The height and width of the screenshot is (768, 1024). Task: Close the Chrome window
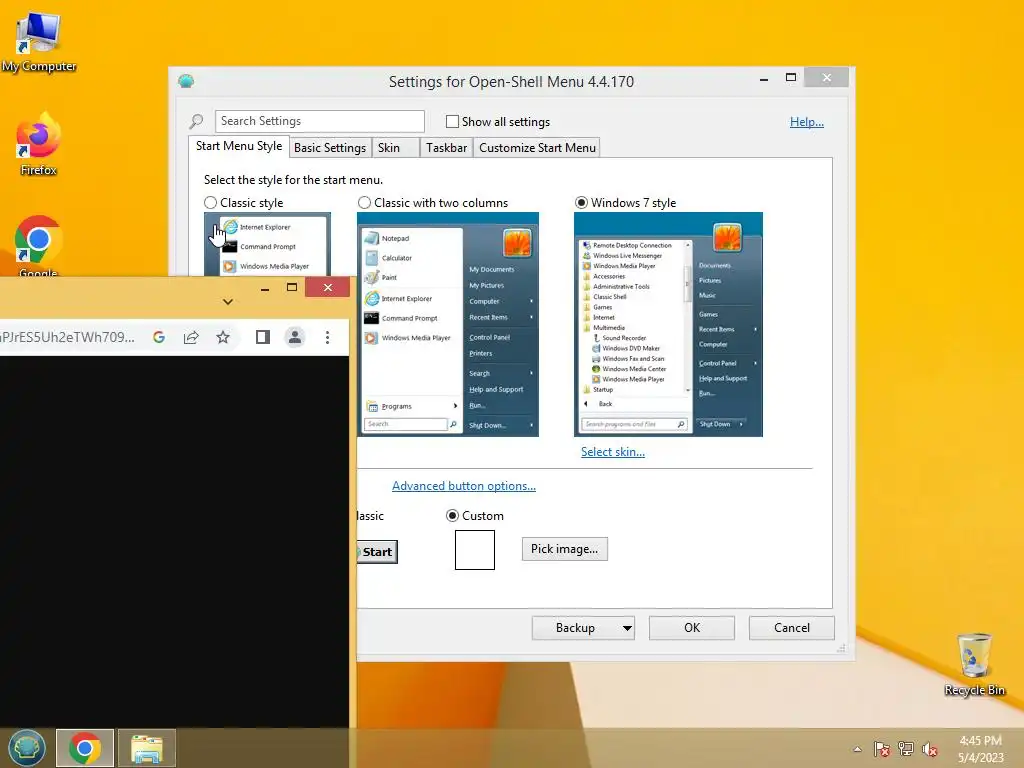click(x=328, y=287)
